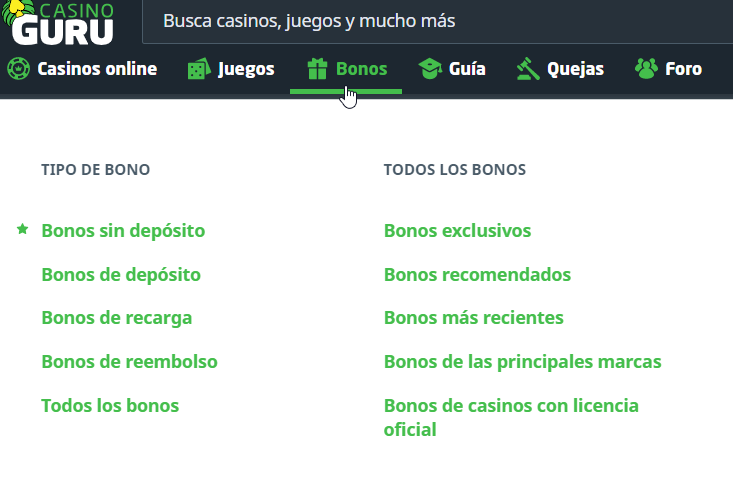Open Bonos sin depósito link
Screen dimensions: 733x478
click(123, 231)
